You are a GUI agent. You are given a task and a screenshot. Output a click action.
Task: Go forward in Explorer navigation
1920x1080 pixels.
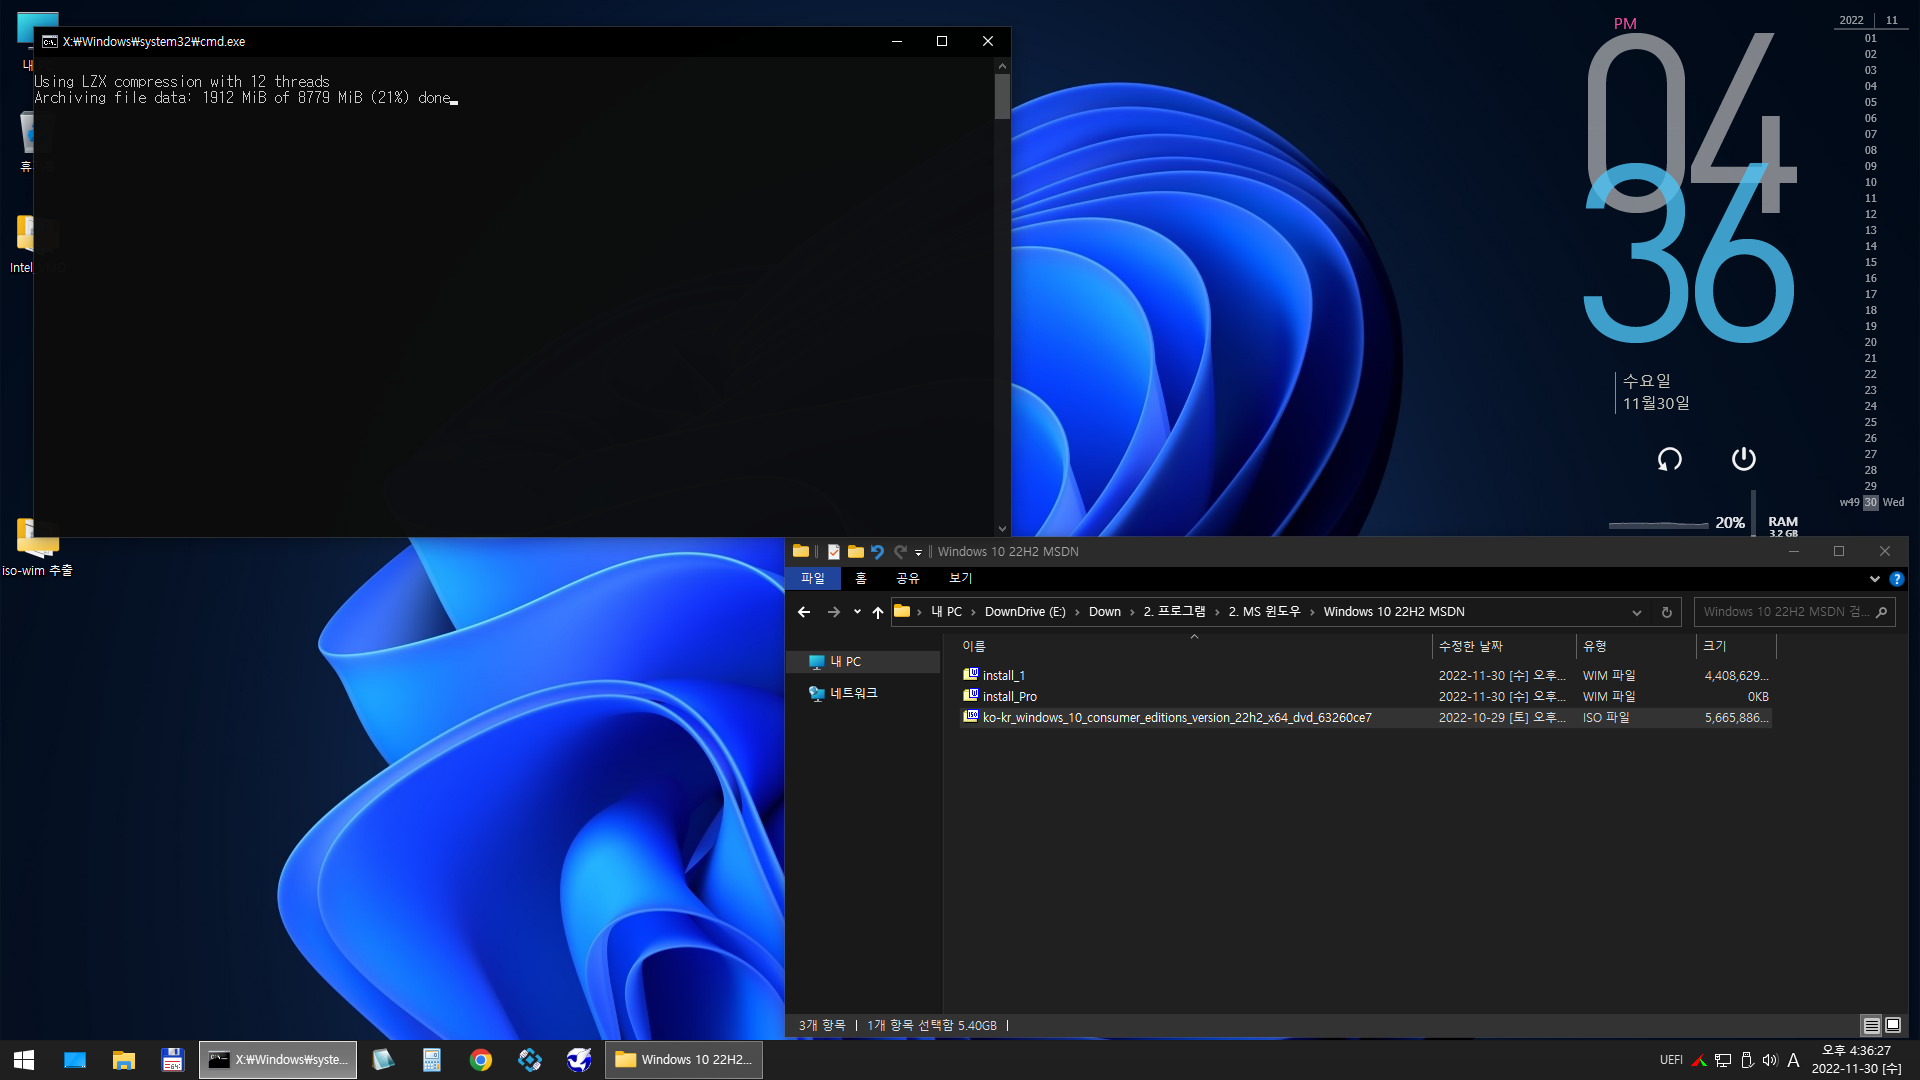(x=834, y=612)
